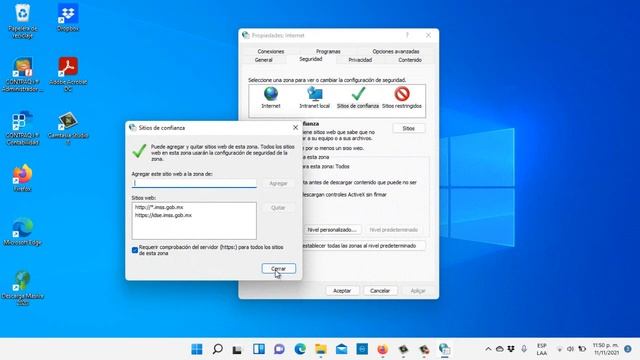Show hidden tray icons chevron

[x=488, y=349]
